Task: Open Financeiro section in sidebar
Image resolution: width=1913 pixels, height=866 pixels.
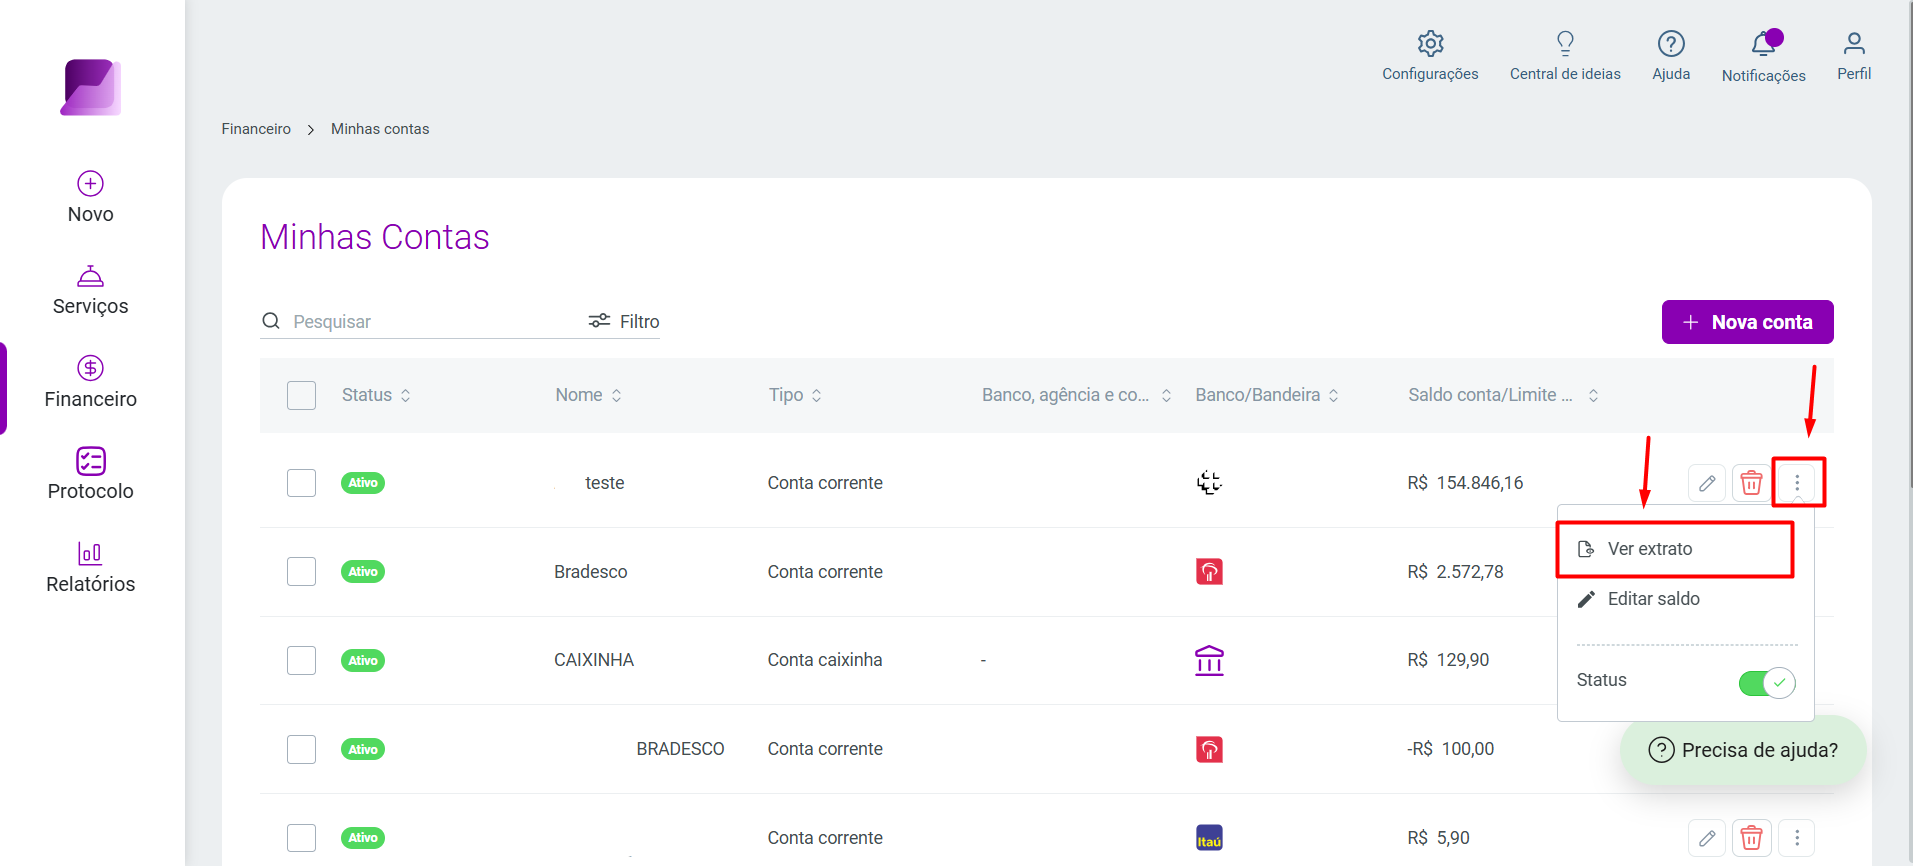Action: point(91,383)
